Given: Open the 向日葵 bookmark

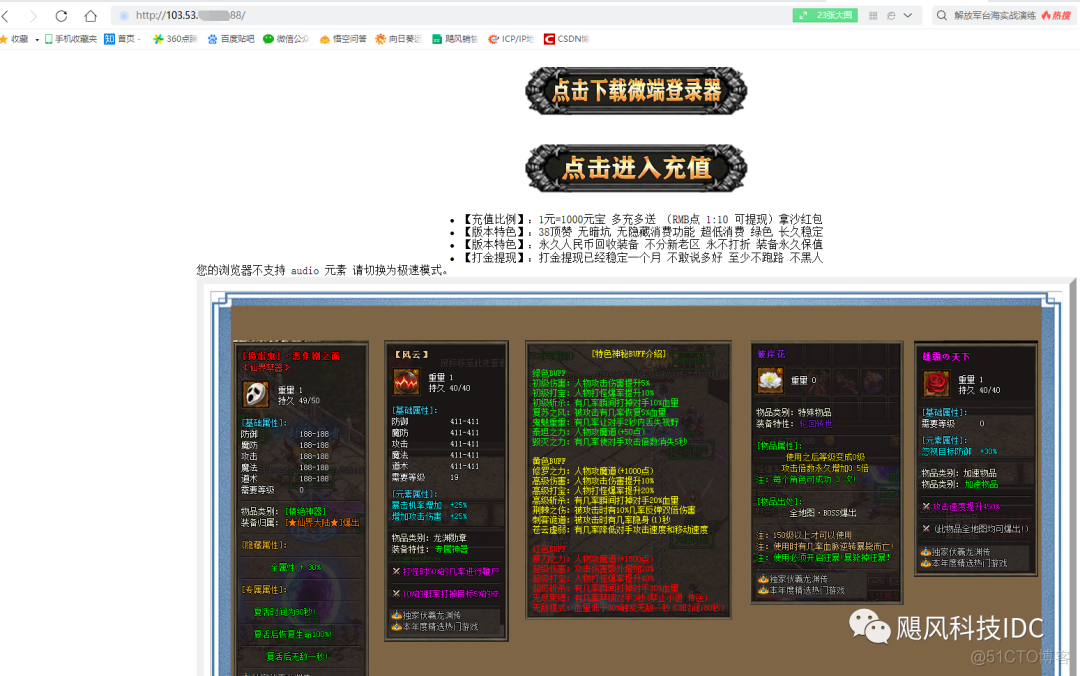Looking at the screenshot, I should click(x=398, y=39).
